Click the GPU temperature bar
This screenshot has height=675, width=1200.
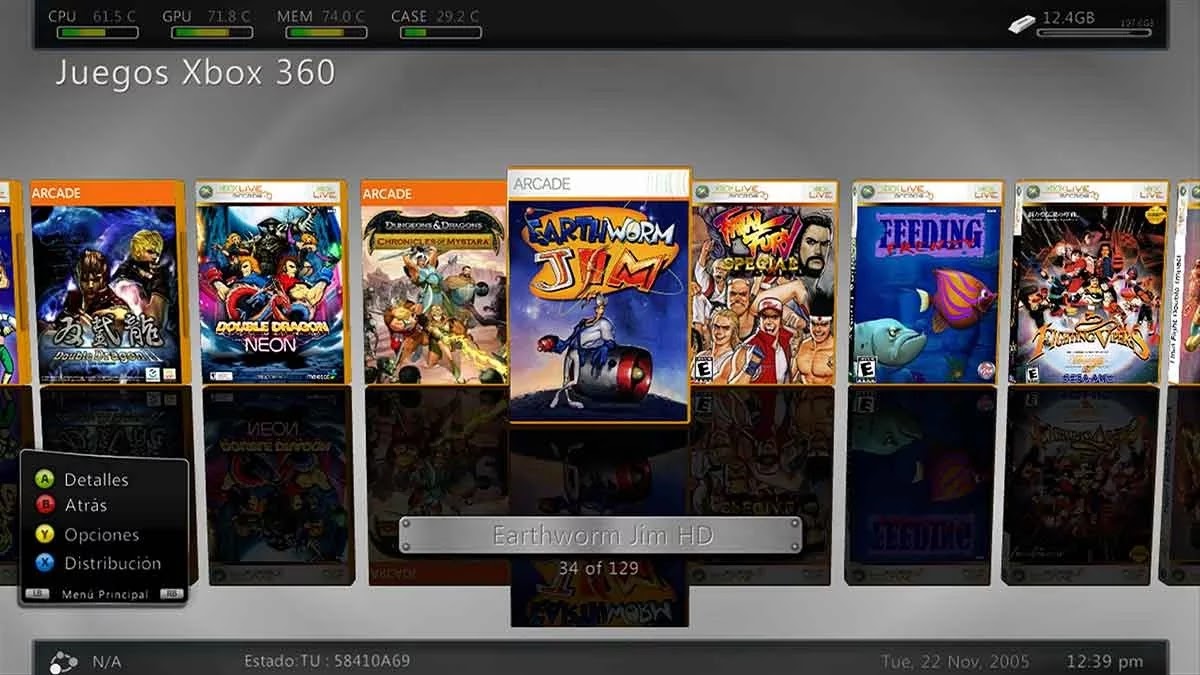click(x=212, y=32)
